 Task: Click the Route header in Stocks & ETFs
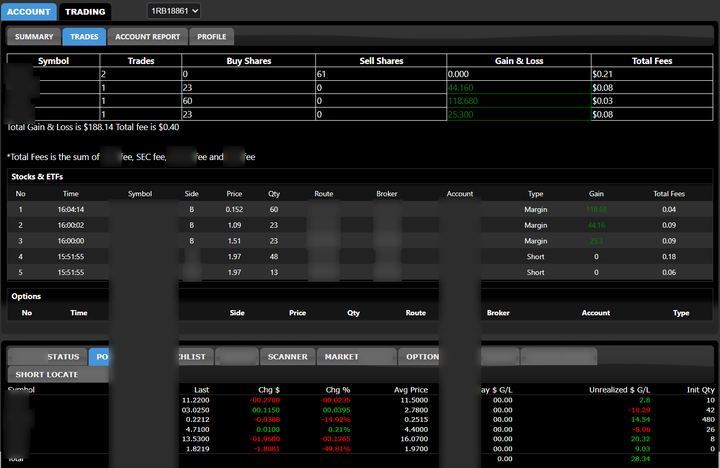(324, 194)
